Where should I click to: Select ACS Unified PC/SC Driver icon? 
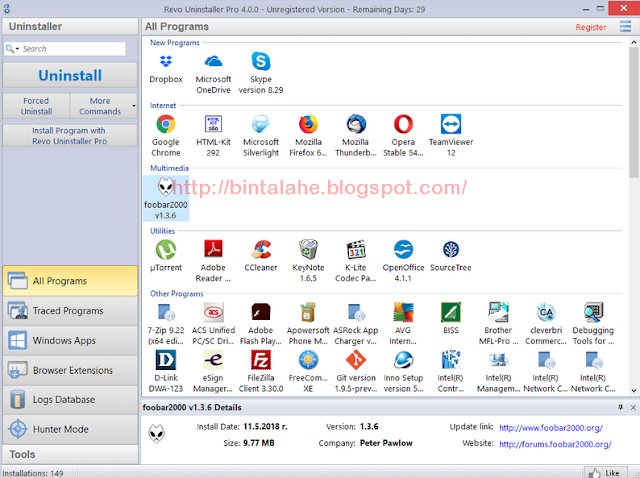coord(213,313)
